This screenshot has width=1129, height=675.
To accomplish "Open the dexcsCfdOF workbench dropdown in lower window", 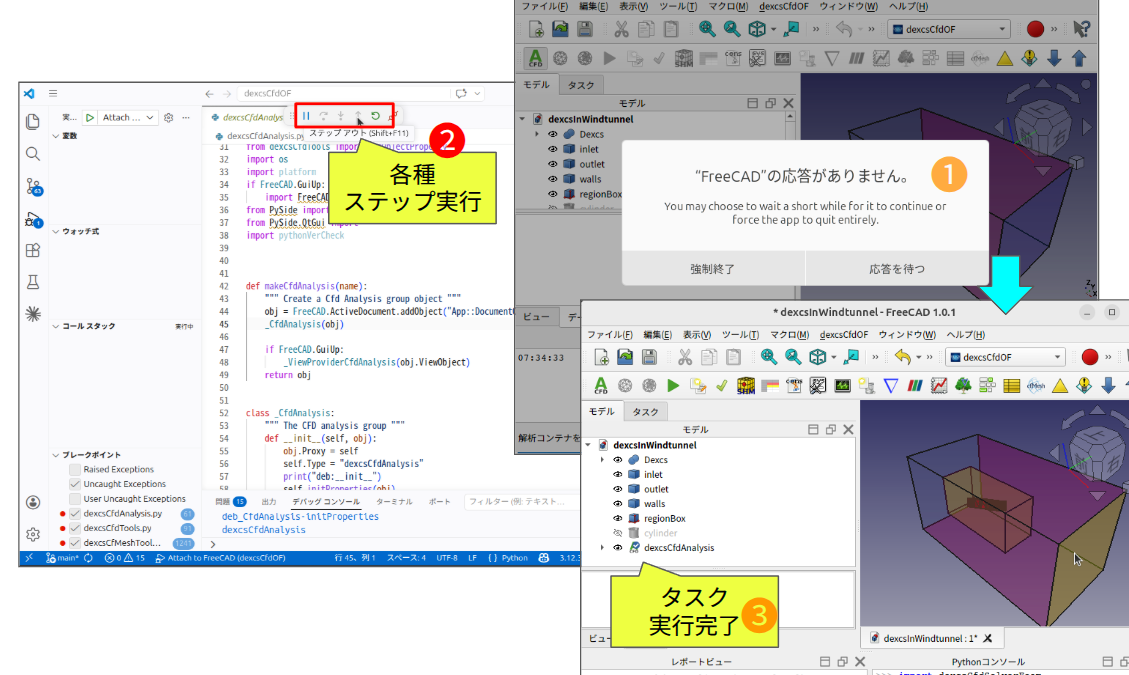I will point(1006,357).
